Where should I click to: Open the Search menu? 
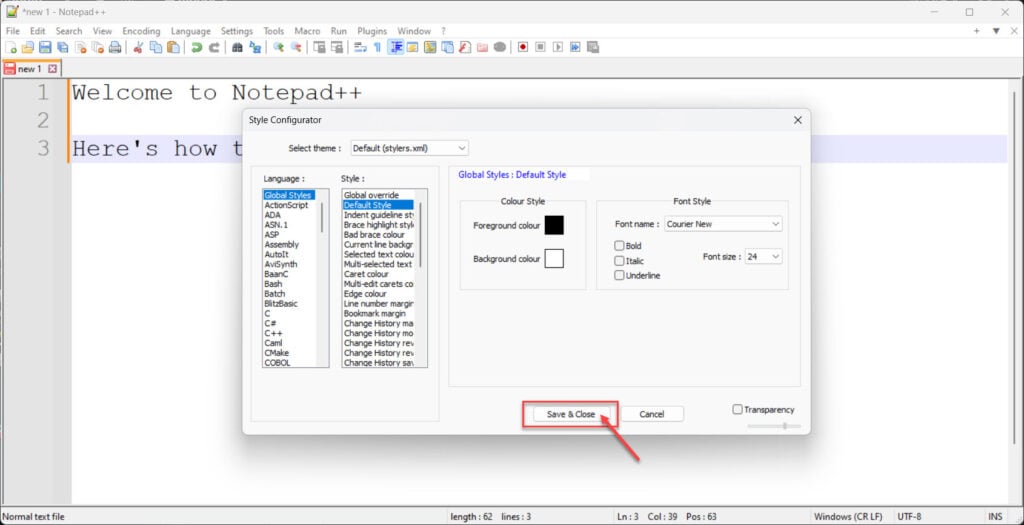coord(69,31)
